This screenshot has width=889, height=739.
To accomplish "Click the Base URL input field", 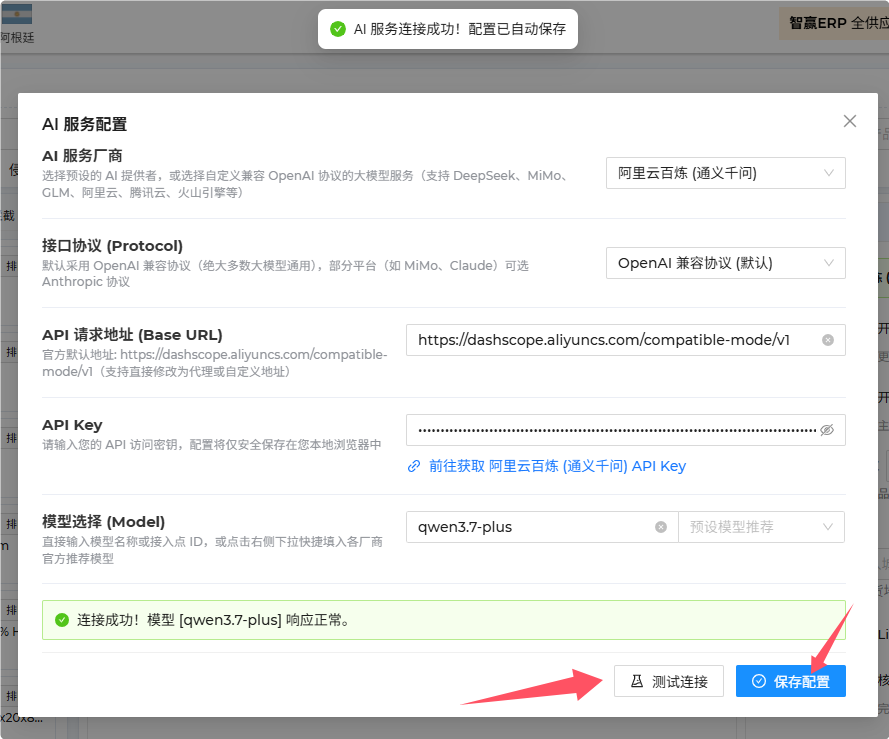I will pyautogui.click(x=625, y=340).
